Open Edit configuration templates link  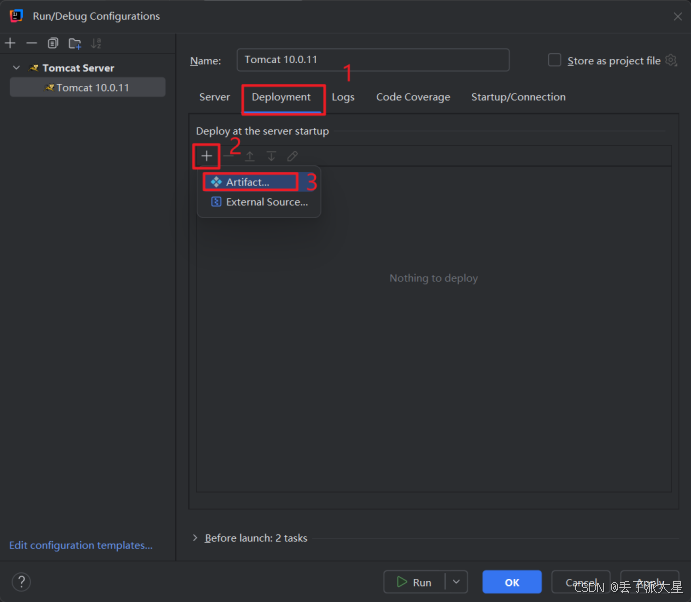[81, 545]
